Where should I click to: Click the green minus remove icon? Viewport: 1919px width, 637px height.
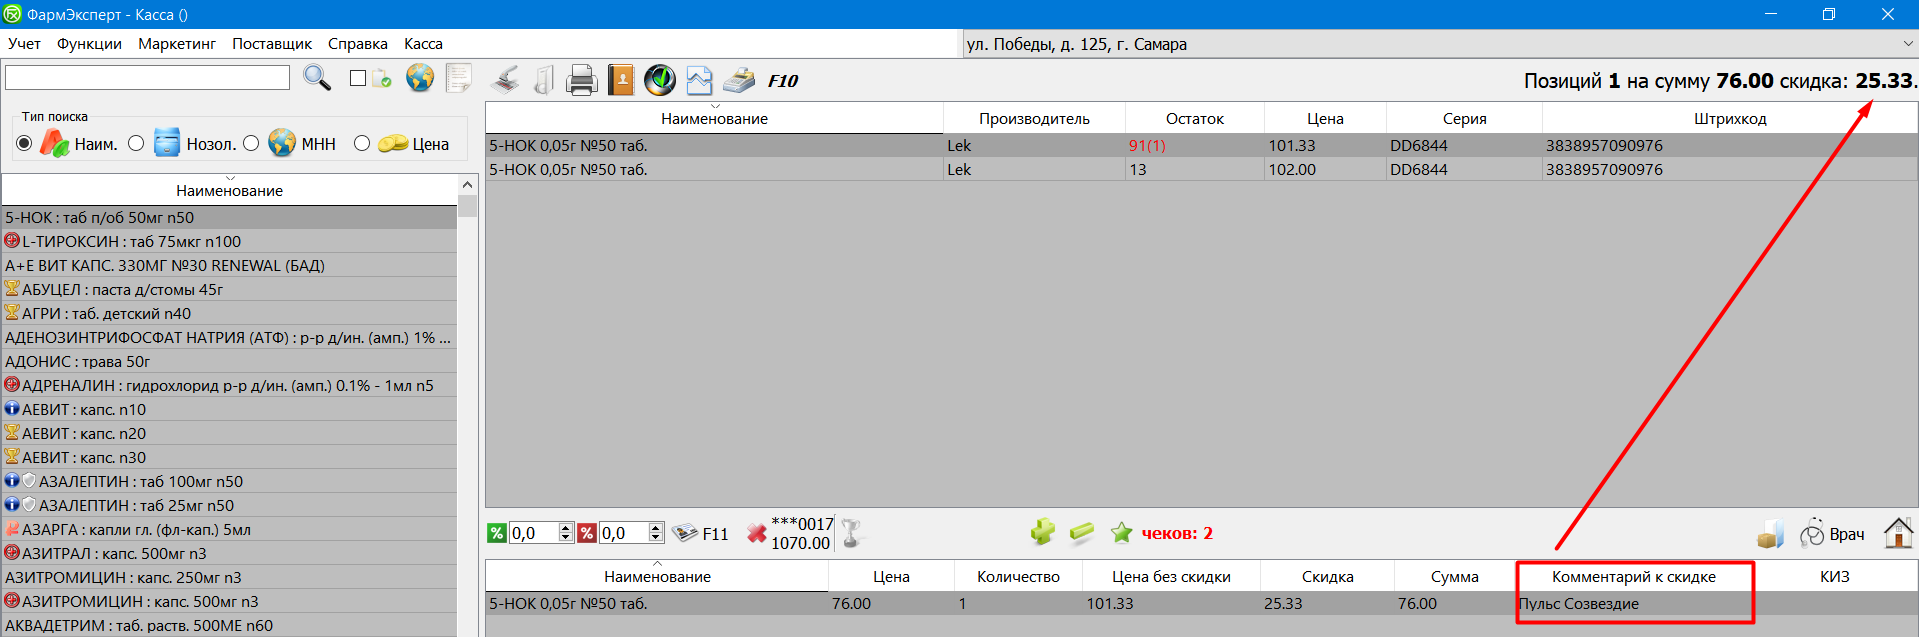point(1081,532)
